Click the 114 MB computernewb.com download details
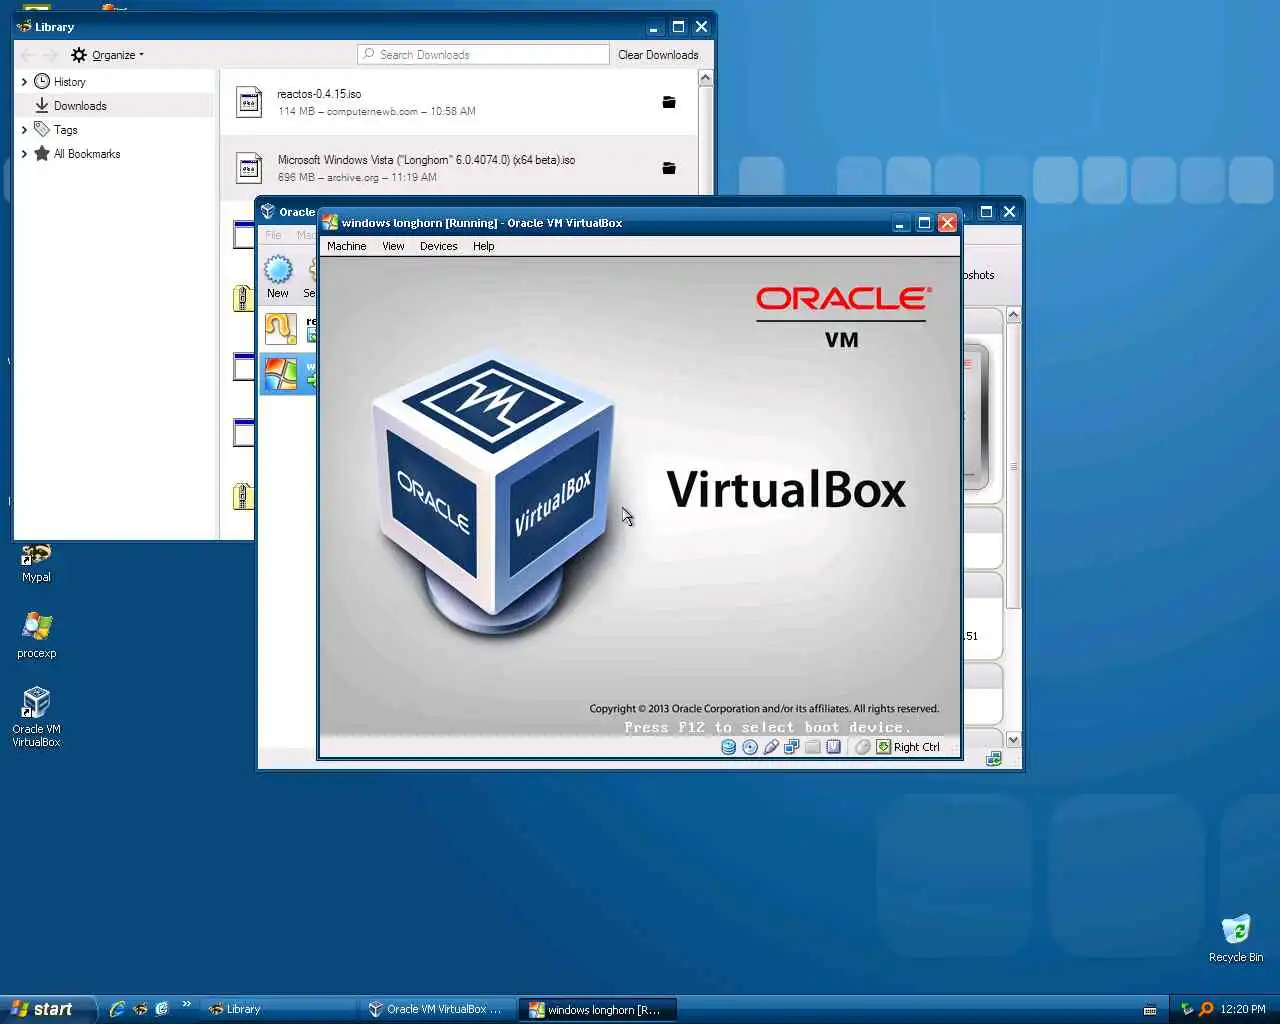The image size is (1280, 1024). [377, 112]
